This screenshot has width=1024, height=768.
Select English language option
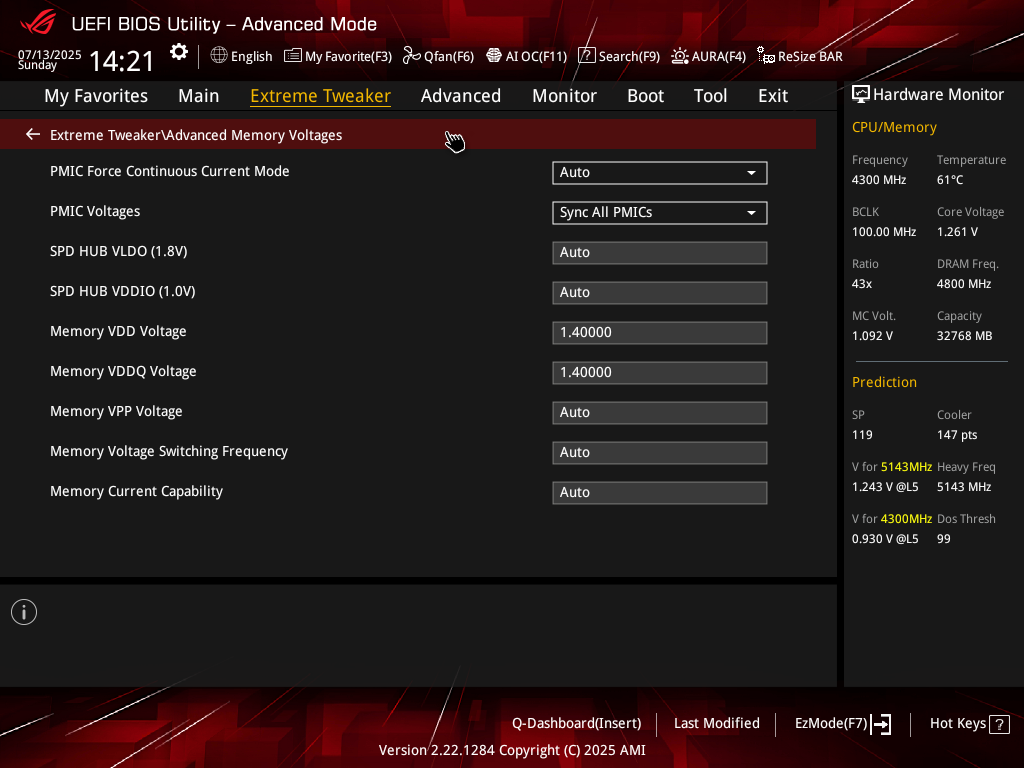[251, 57]
